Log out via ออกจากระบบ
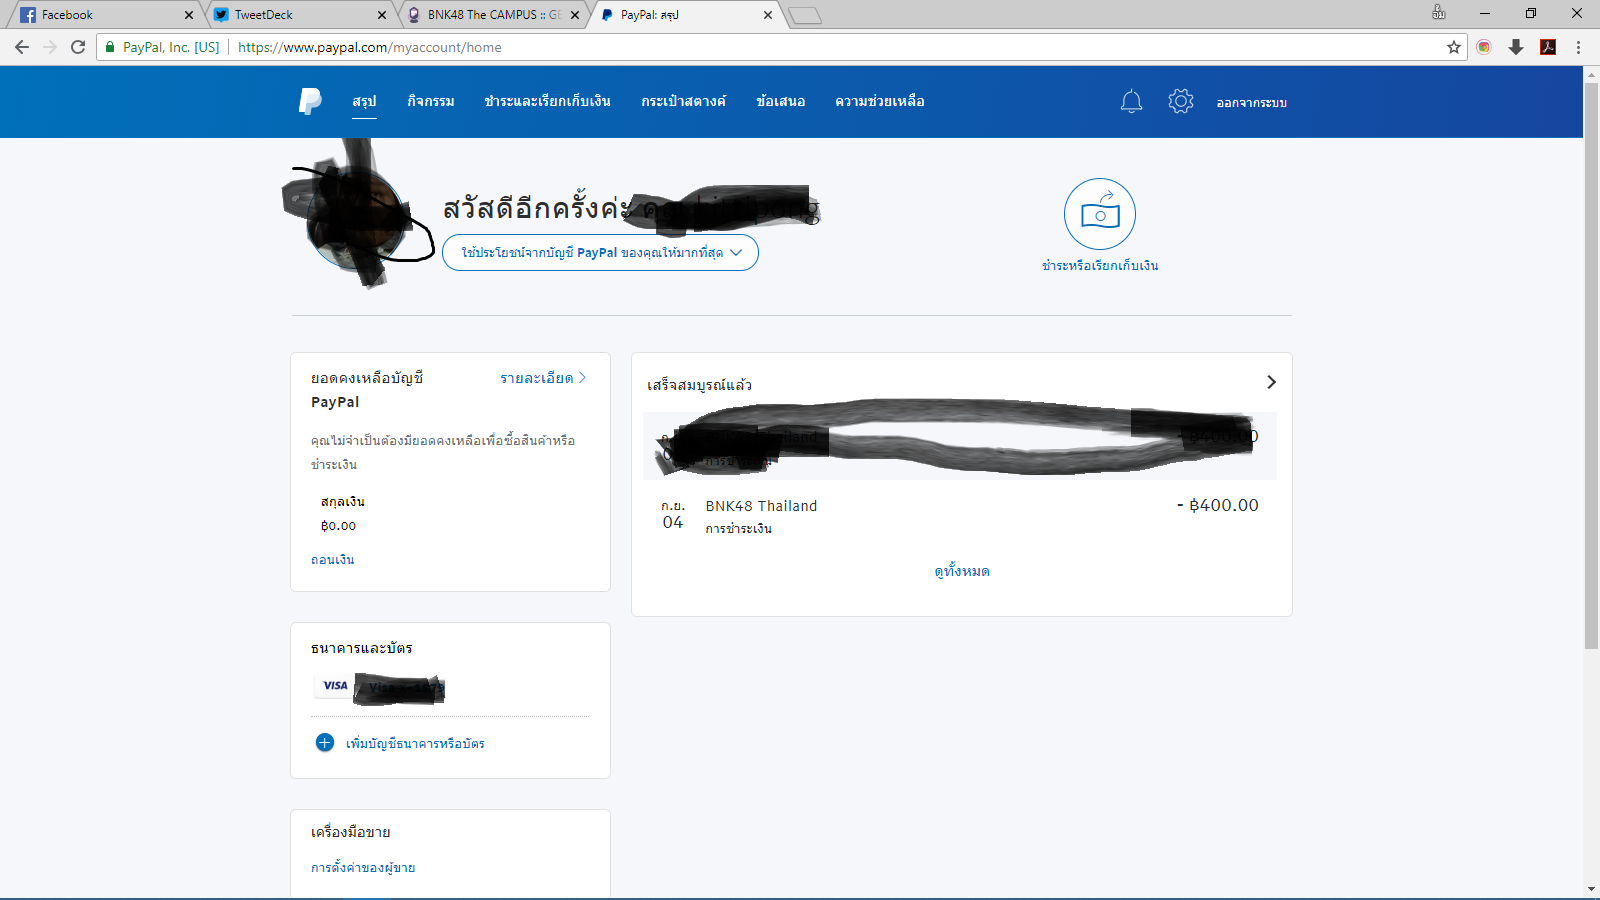 tap(1252, 102)
